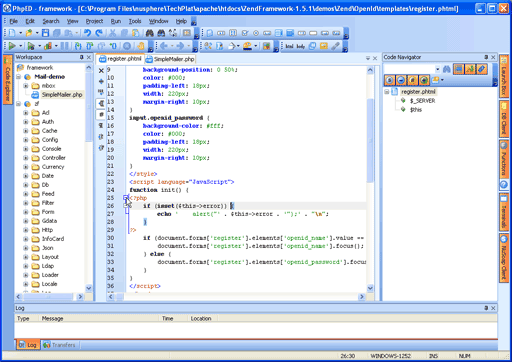The width and height of the screenshot is (512, 362).
Task: Switch to the SimpleMailer.php editor tab
Action: 170,59
